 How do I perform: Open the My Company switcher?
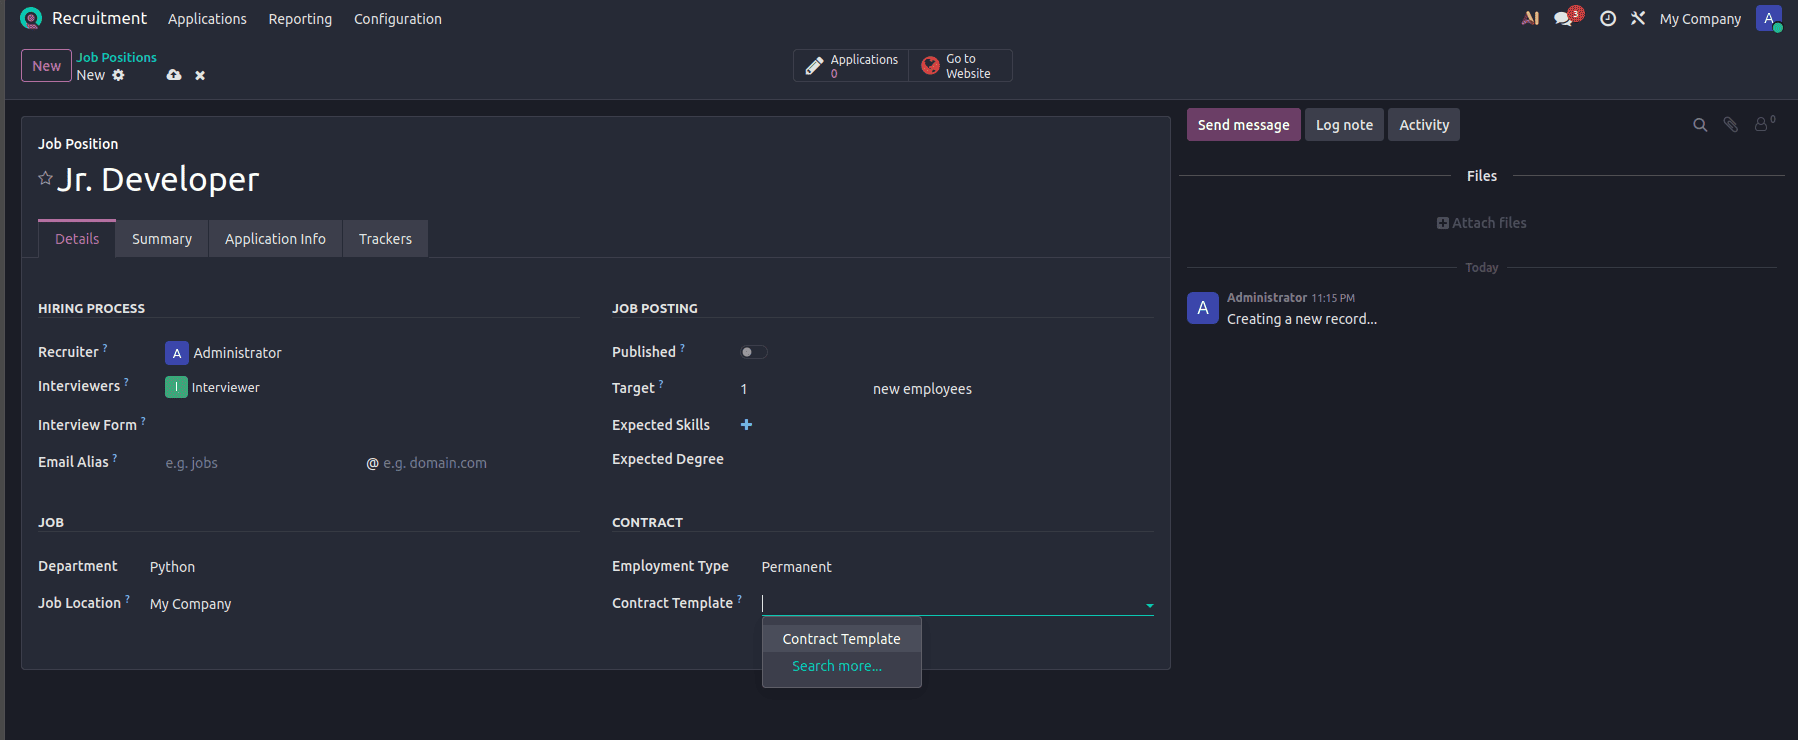pos(1700,19)
